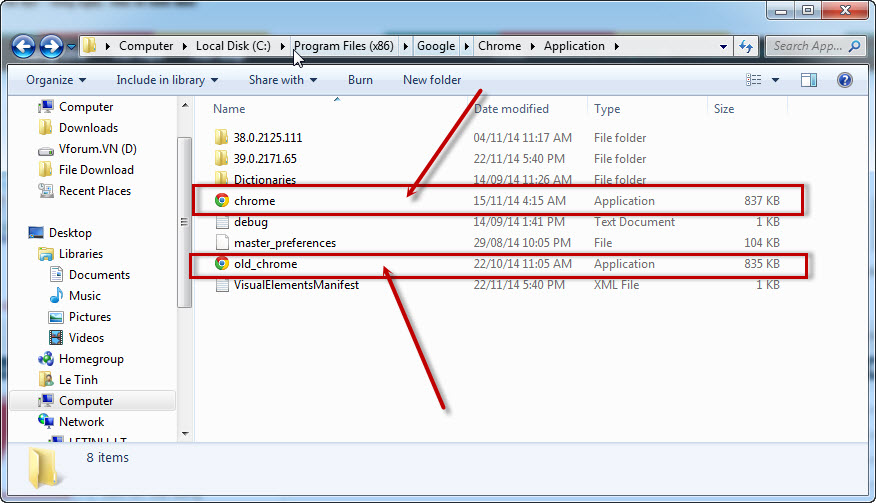Viewport: 876px width, 503px height.
Task: Go forward with the Forward arrow button
Action: point(51,46)
